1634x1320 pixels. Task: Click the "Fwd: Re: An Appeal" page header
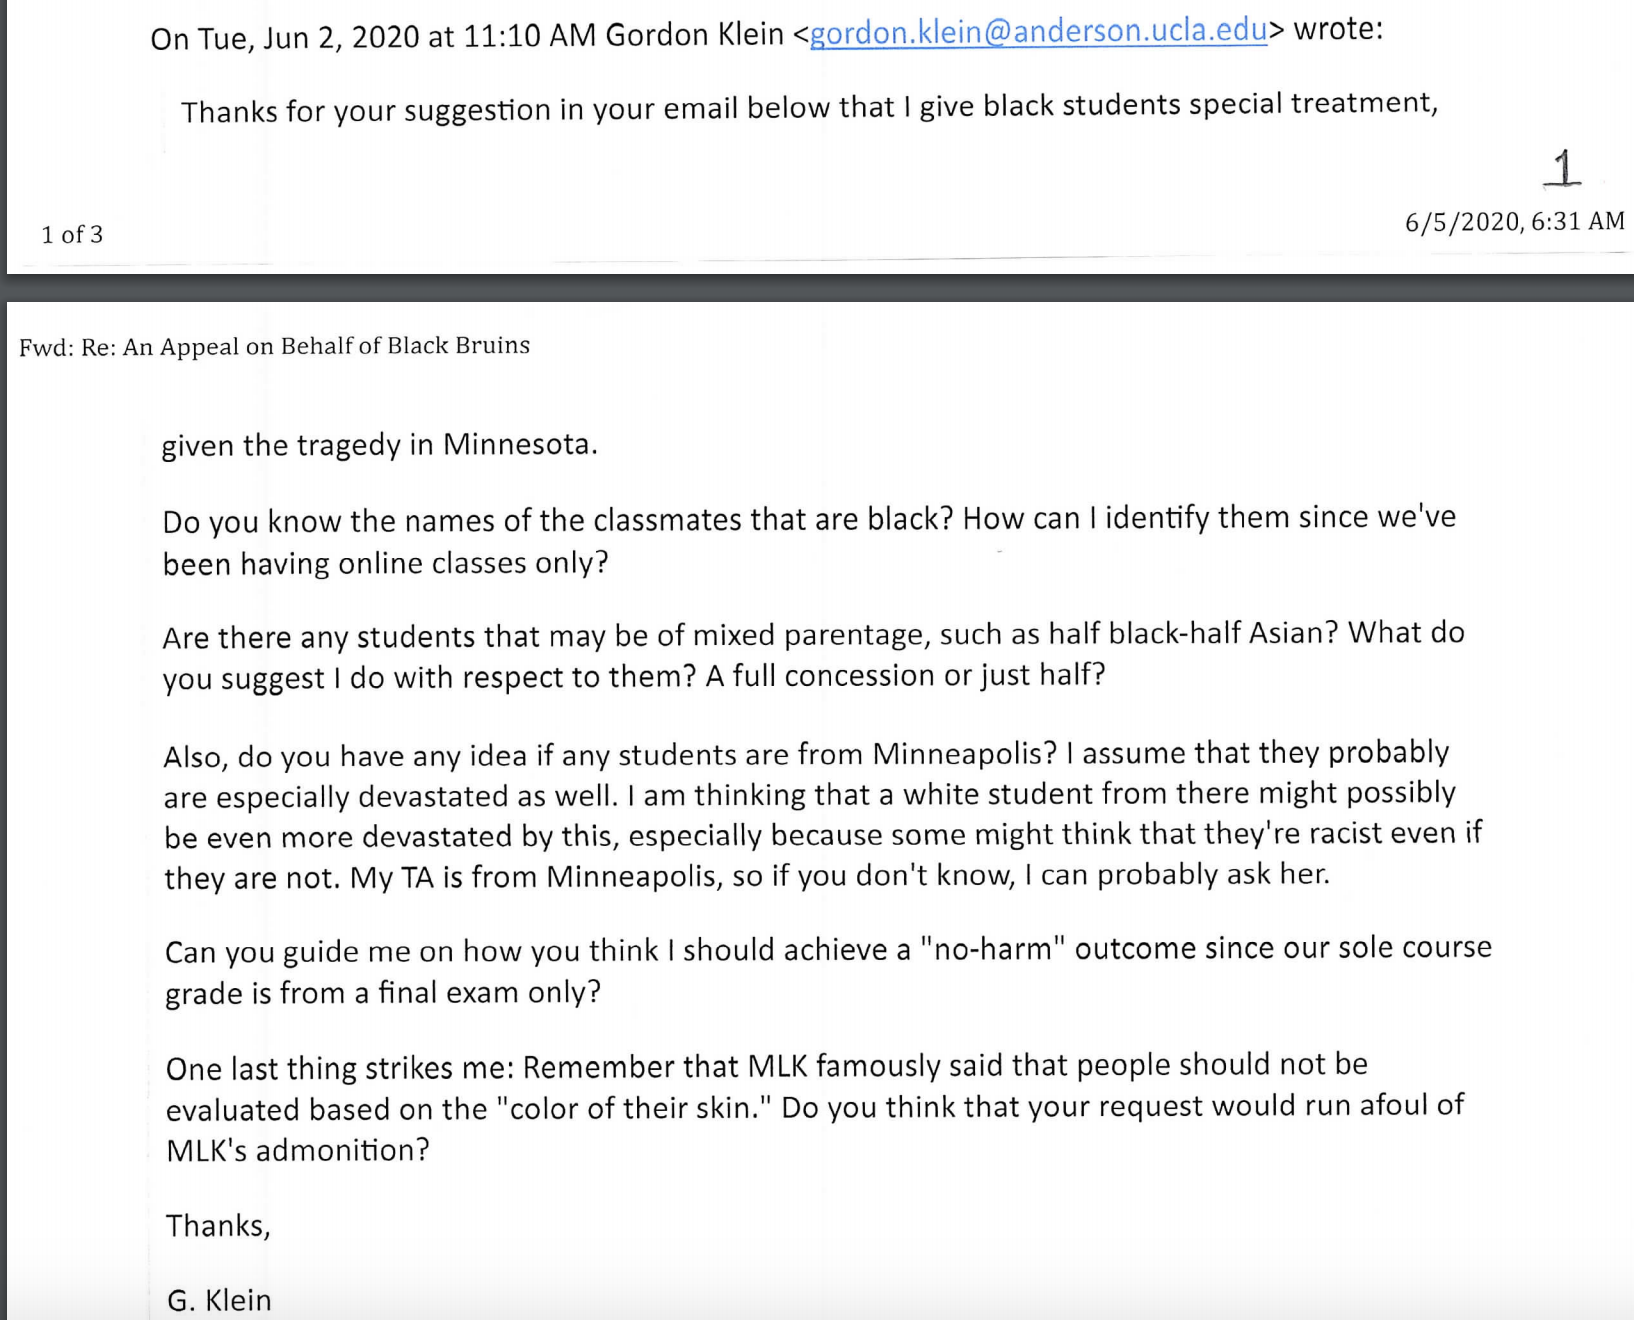pyautogui.click(x=274, y=346)
